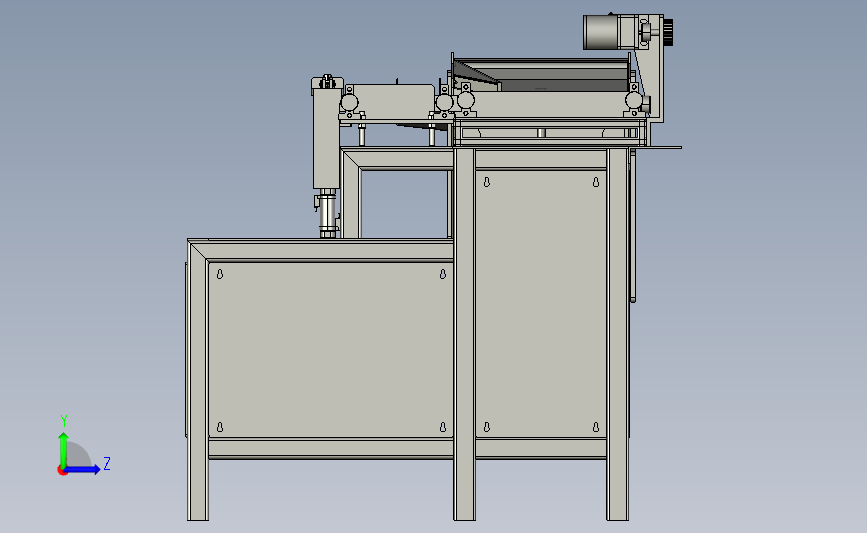Select the leftmost roller bearing block
867x533 pixels.
click(349, 103)
